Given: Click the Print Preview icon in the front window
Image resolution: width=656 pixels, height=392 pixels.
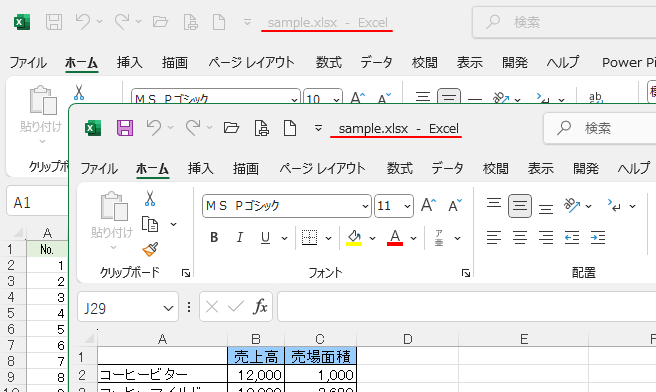Looking at the screenshot, I should pyautogui.click(x=261, y=128).
